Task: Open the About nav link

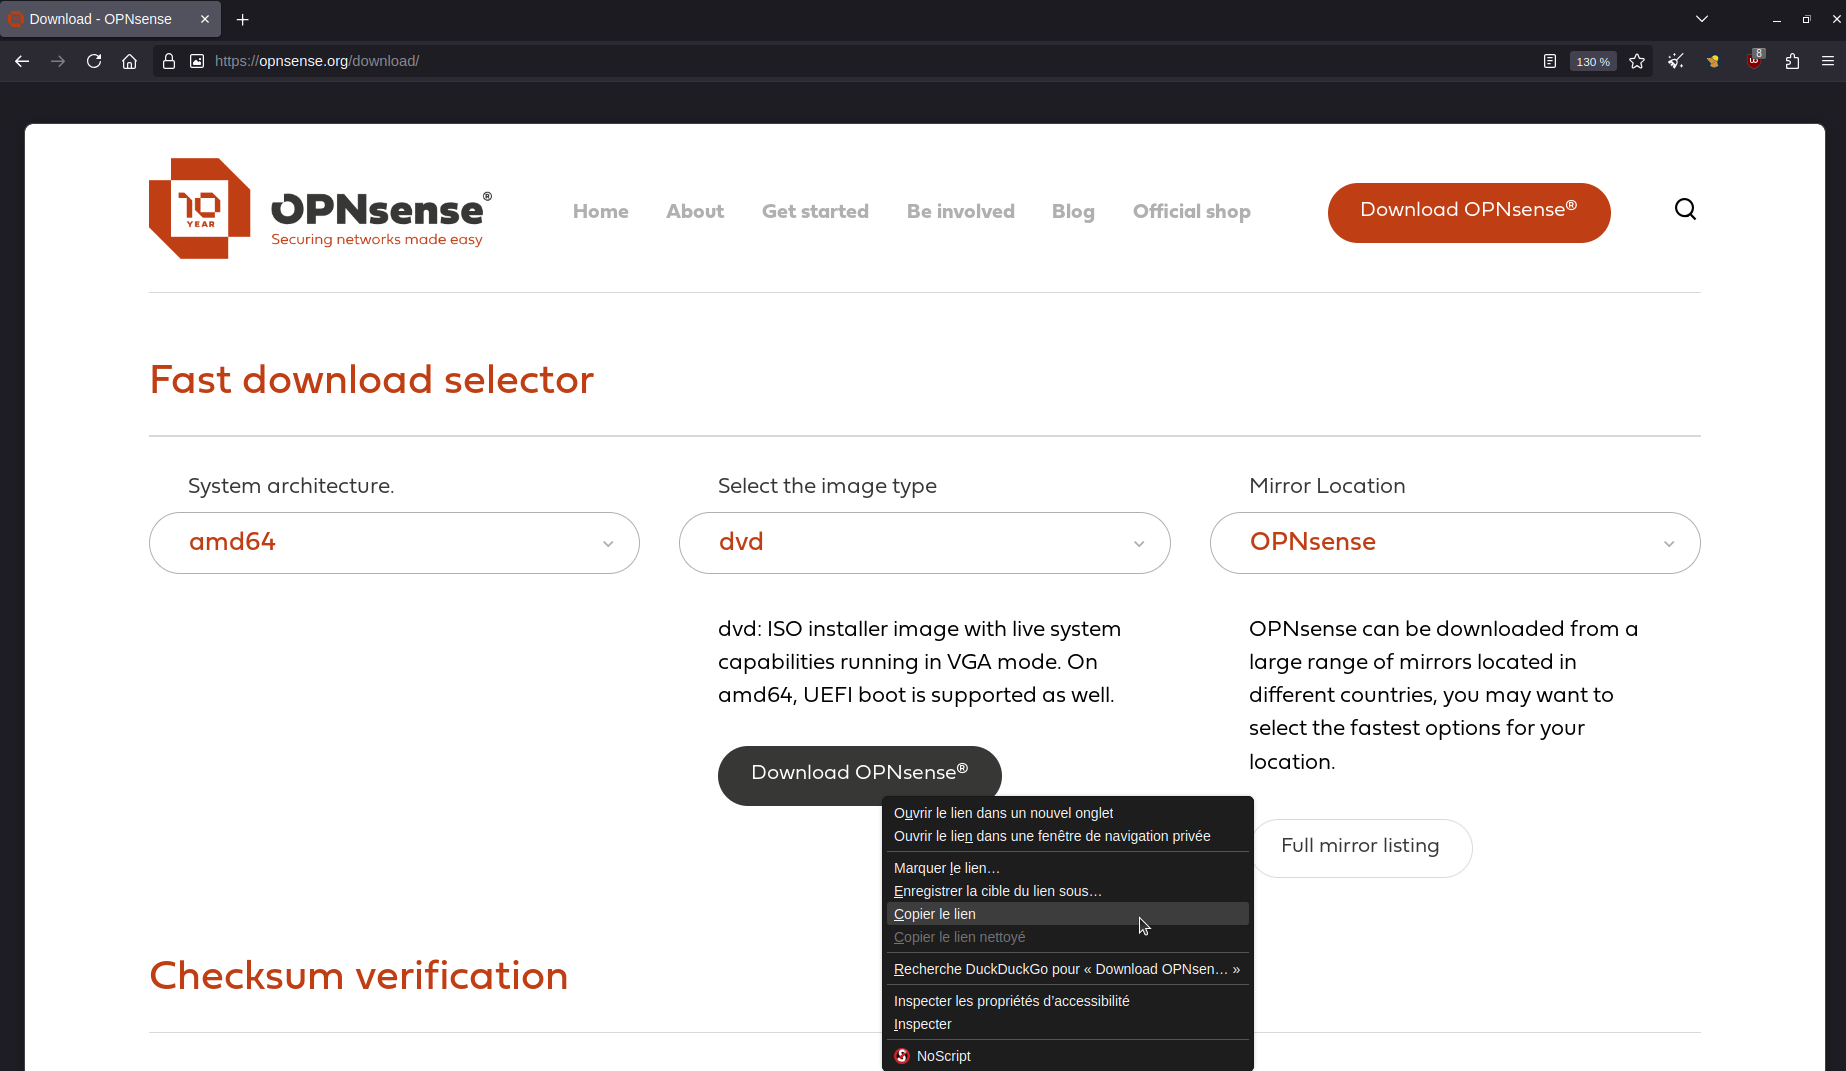Action: tap(695, 211)
